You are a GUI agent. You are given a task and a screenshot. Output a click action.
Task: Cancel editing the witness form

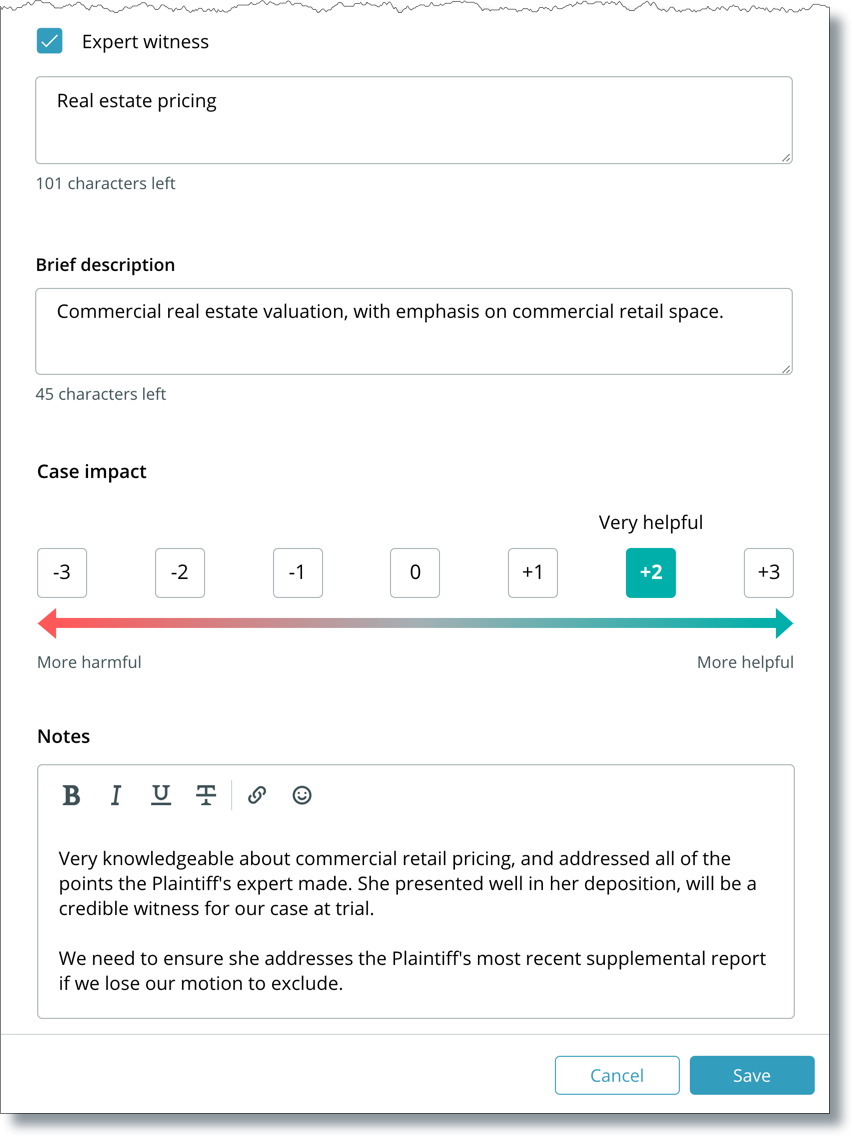tap(617, 1075)
